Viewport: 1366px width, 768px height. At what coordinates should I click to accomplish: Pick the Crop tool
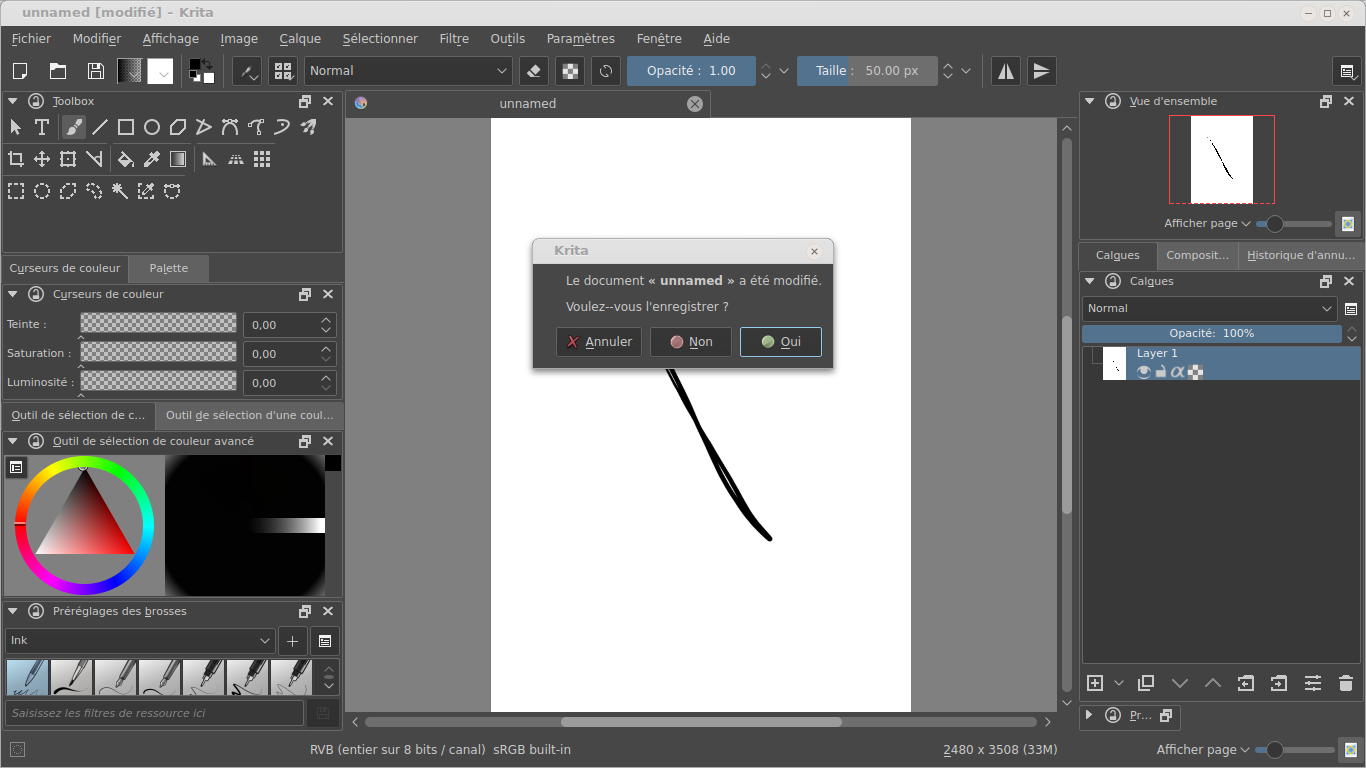click(x=16, y=159)
